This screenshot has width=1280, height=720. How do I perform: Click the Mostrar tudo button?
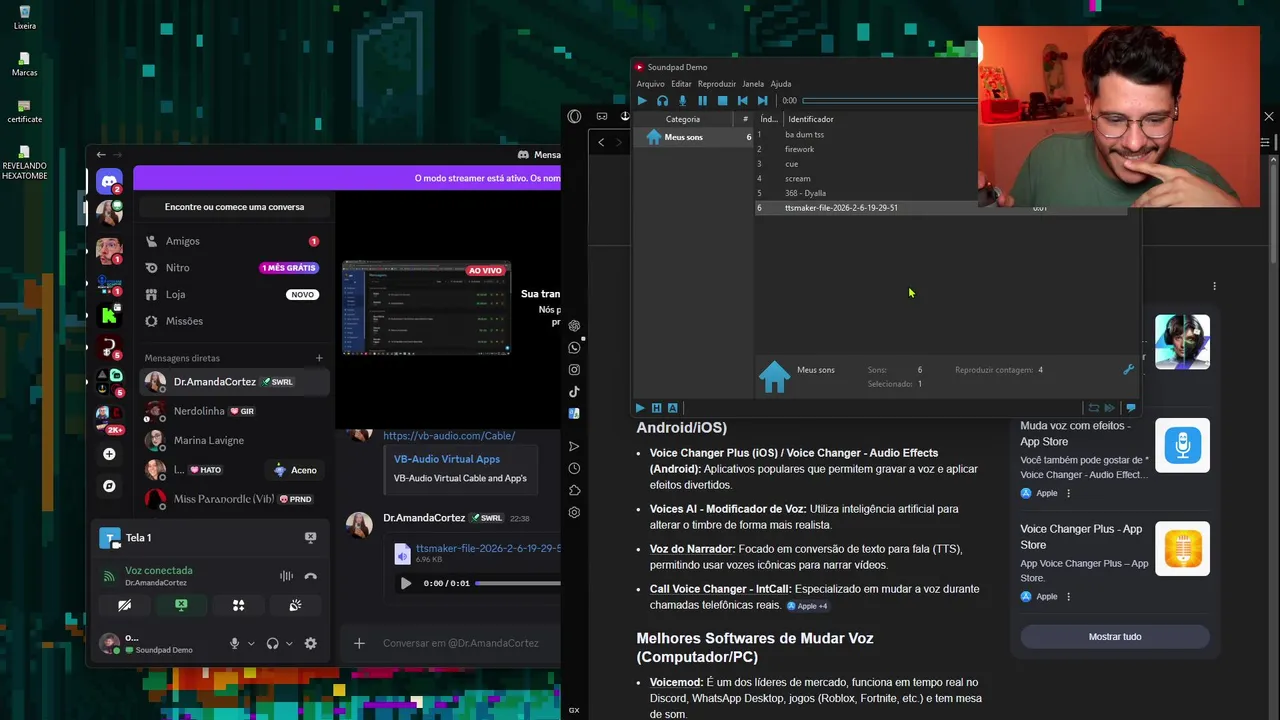click(x=1115, y=637)
